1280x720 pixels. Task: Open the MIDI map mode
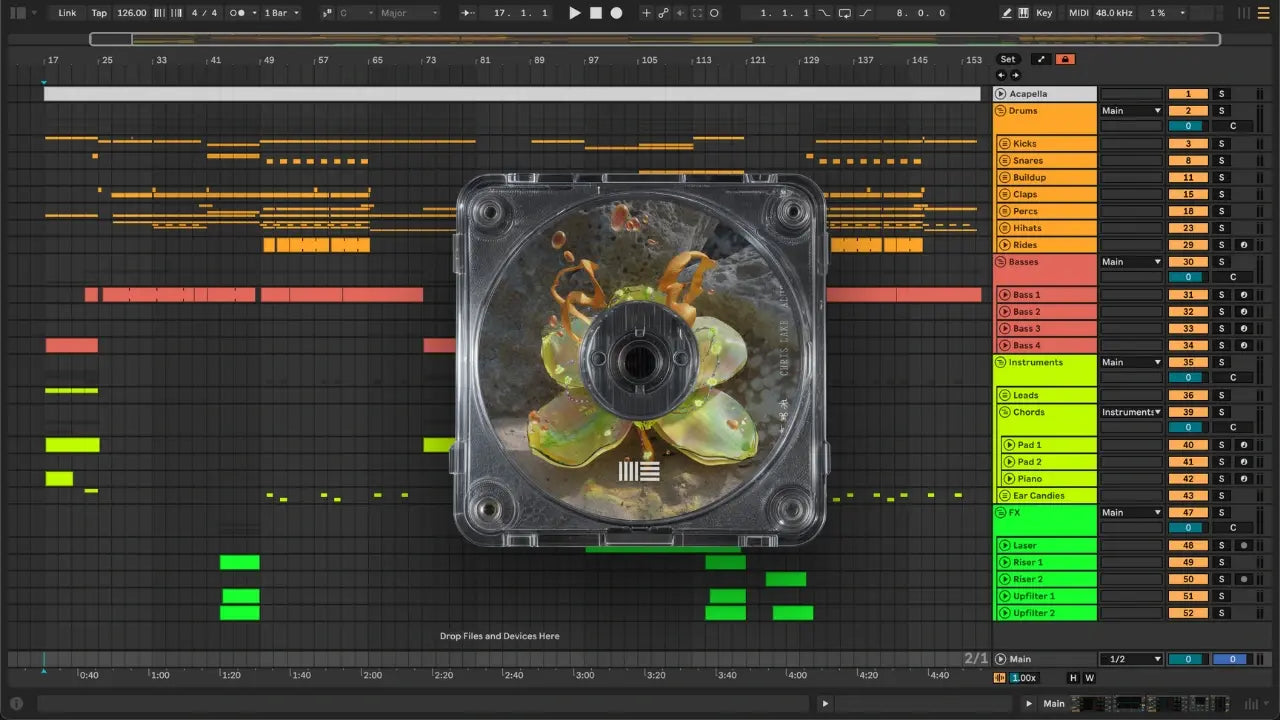click(1078, 13)
